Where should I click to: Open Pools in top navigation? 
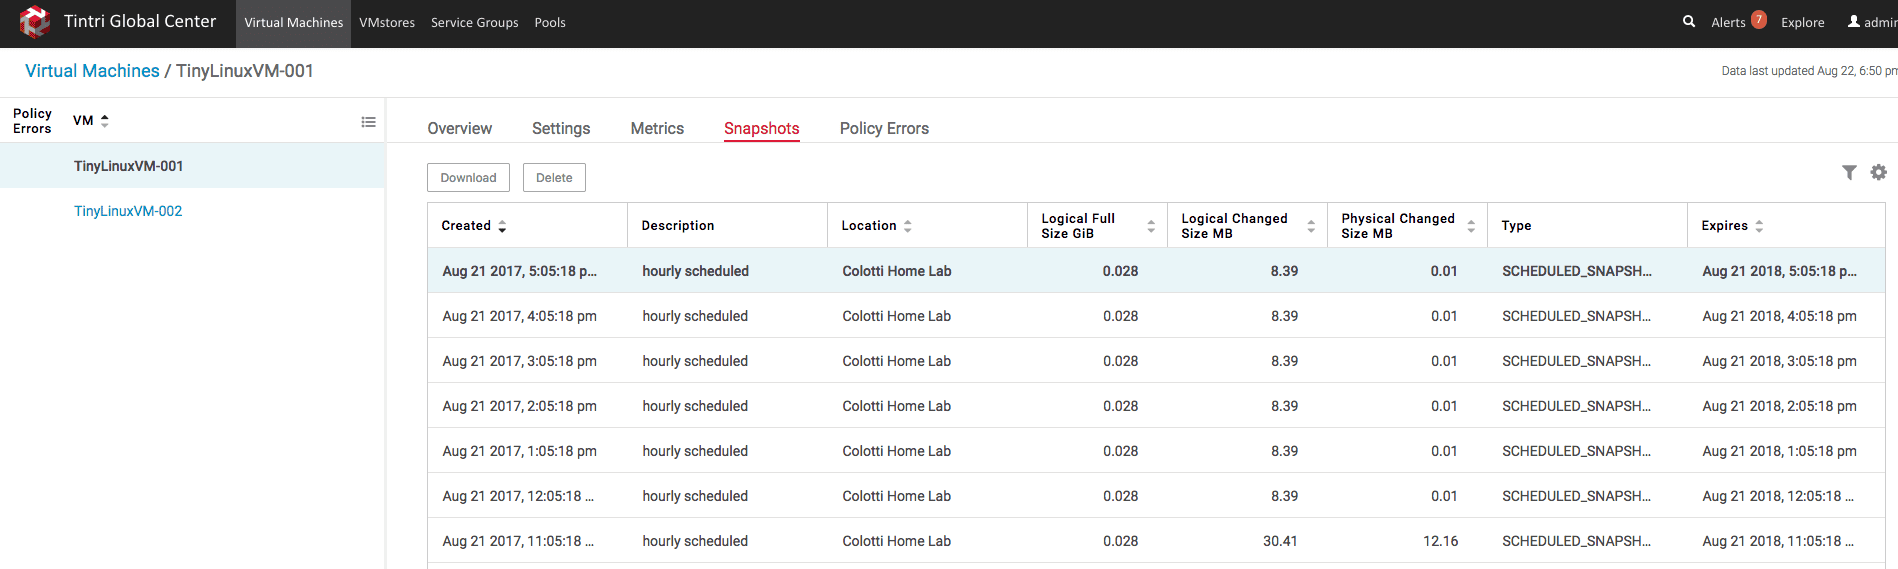click(x=550, y=23)
